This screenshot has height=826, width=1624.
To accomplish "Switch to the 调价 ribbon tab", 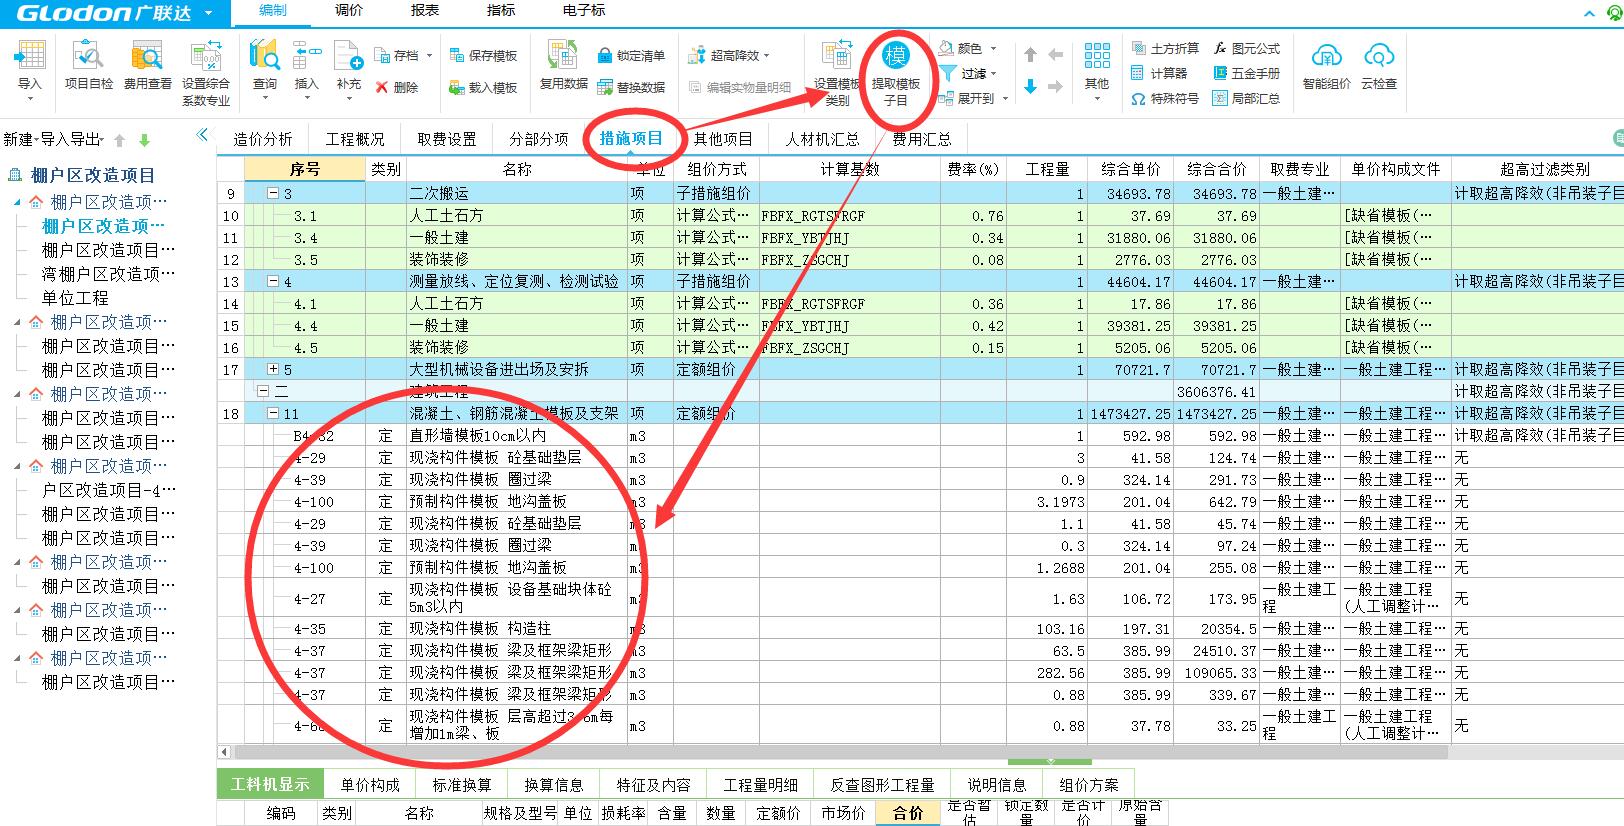I will pos(349,10).
